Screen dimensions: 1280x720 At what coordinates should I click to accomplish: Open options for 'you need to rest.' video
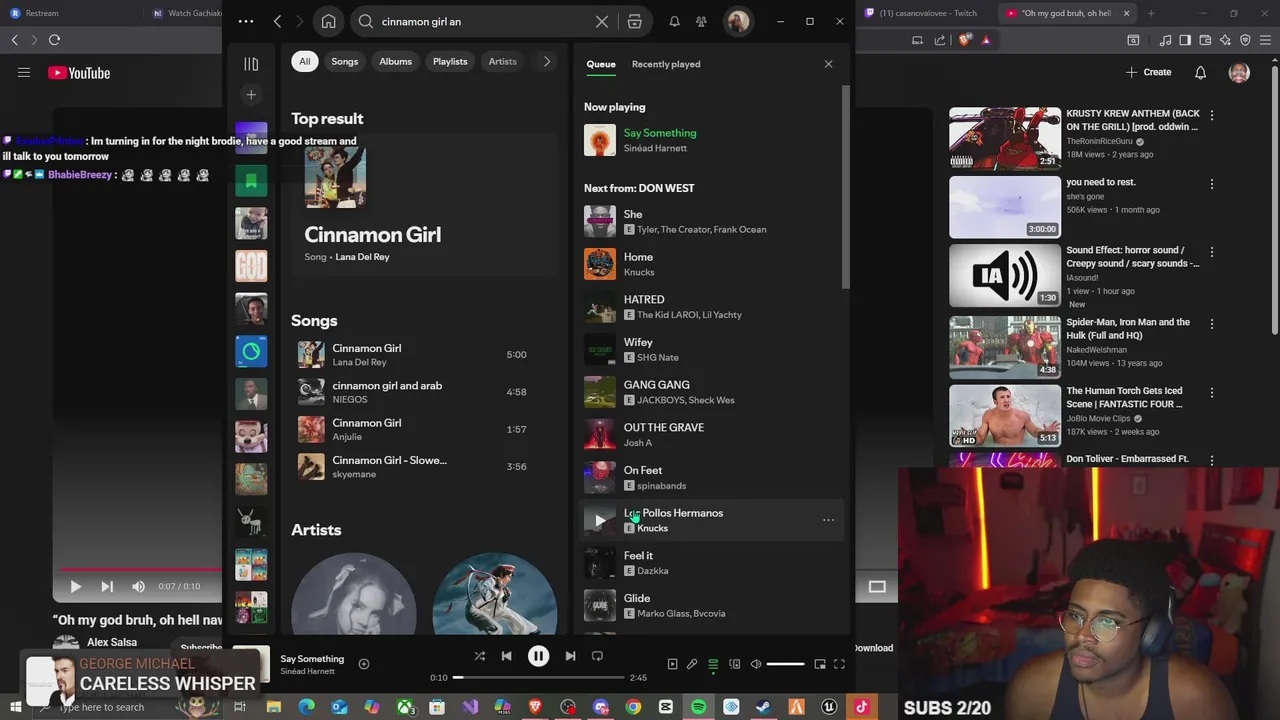pyautogui.click(x=1212, y=184)
